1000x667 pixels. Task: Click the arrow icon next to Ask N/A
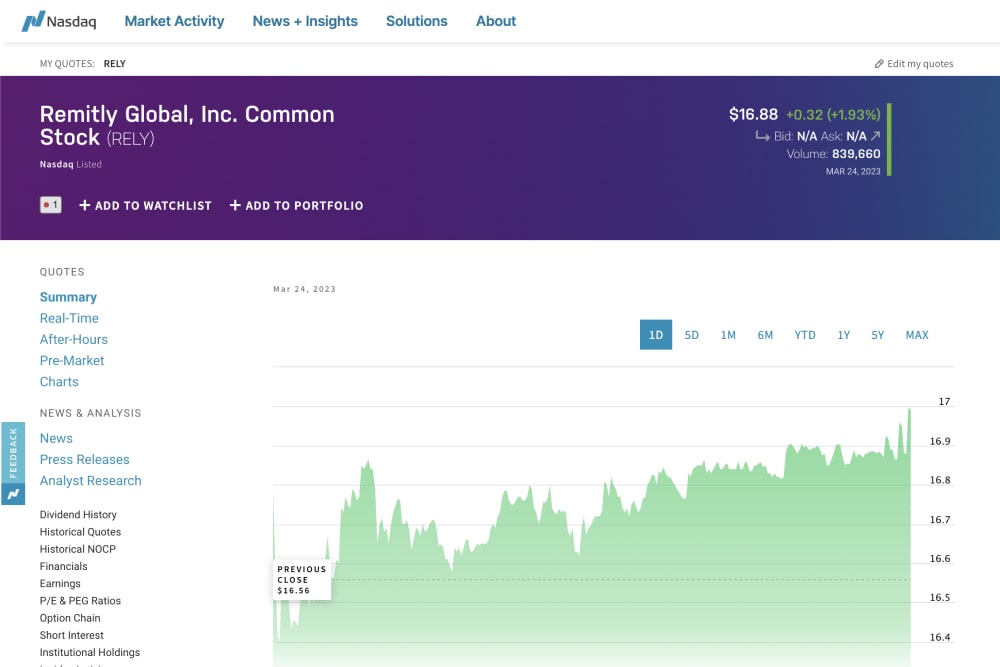click(876, 136)
